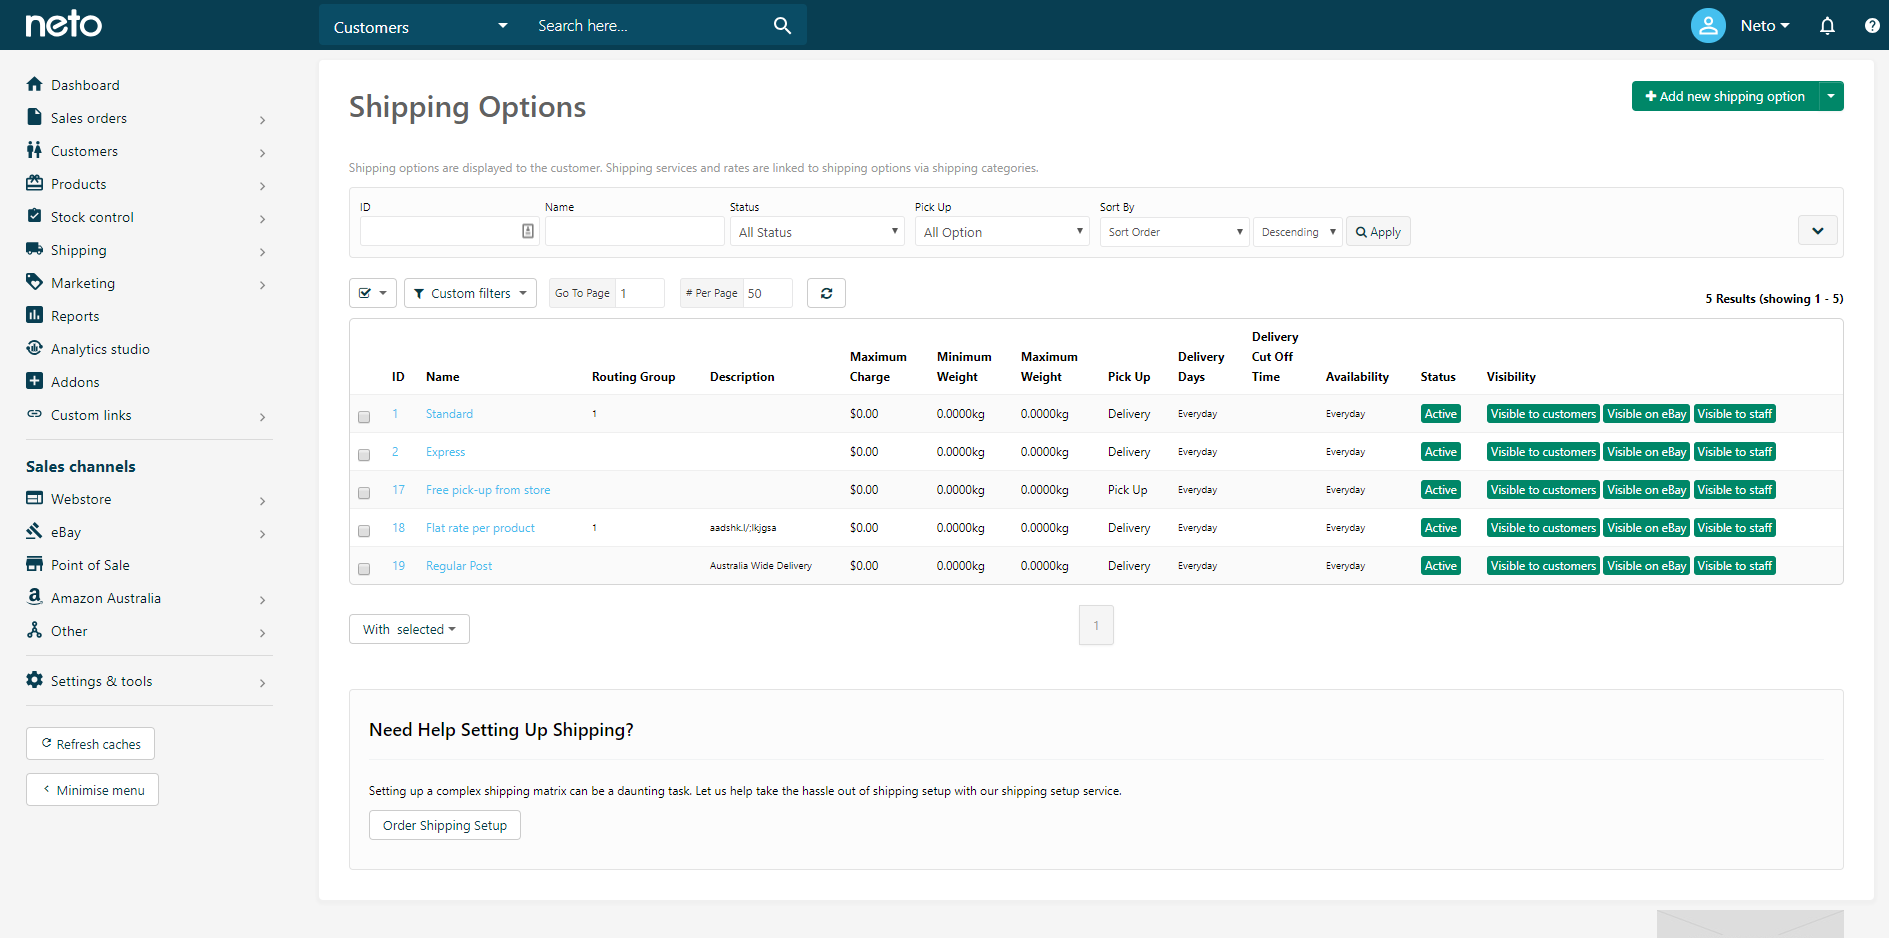This screenshot has height=938, width=1889.
Task: Tick the checkbox for Express row
Action: coord(364,454)
